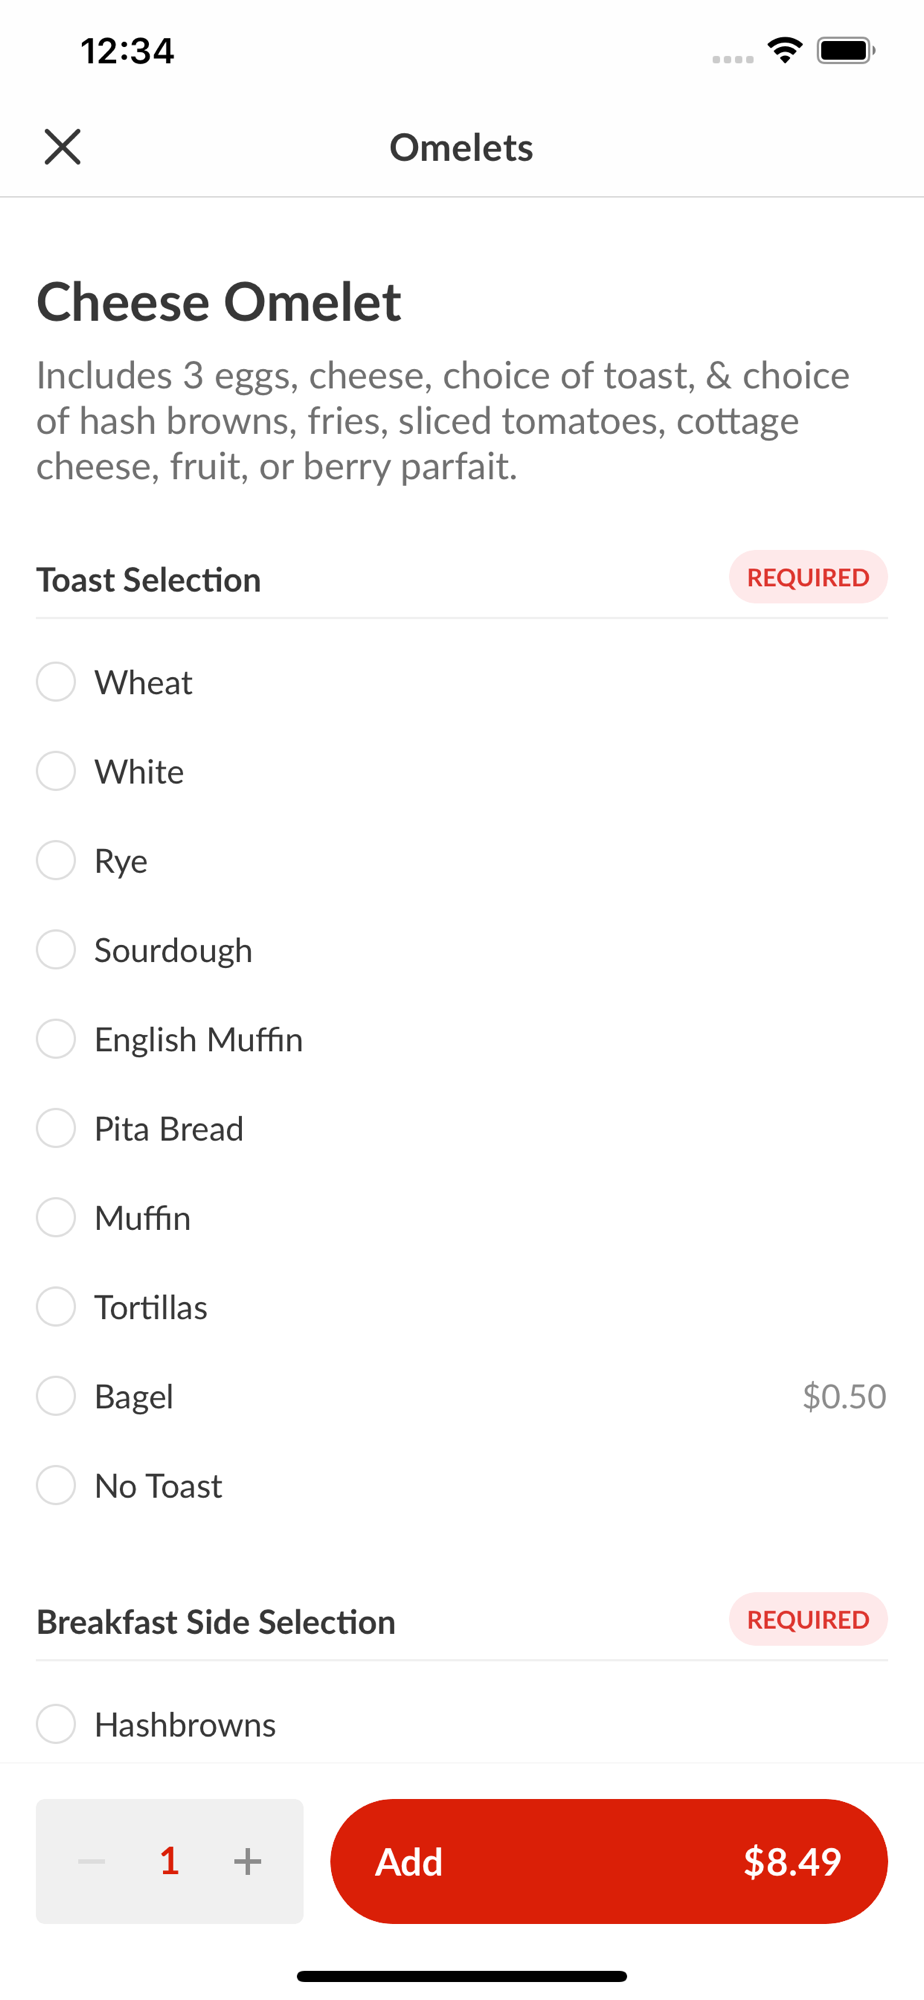This screenshot has height=2000, width=924.
Task: Choose Rye toast
Action: click(56, 860)
